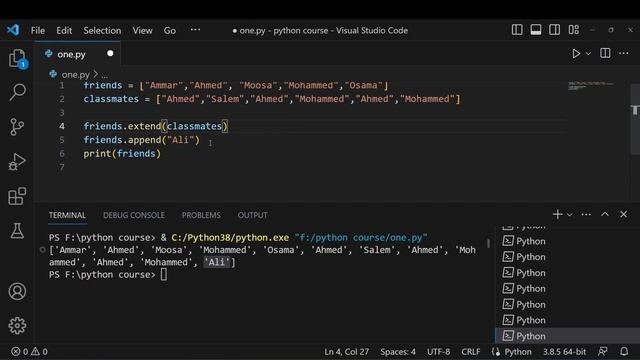Switch to the TERMINAL panel tab
The height and width of the screenshot is (360, 640).
[x=67, y=215]
